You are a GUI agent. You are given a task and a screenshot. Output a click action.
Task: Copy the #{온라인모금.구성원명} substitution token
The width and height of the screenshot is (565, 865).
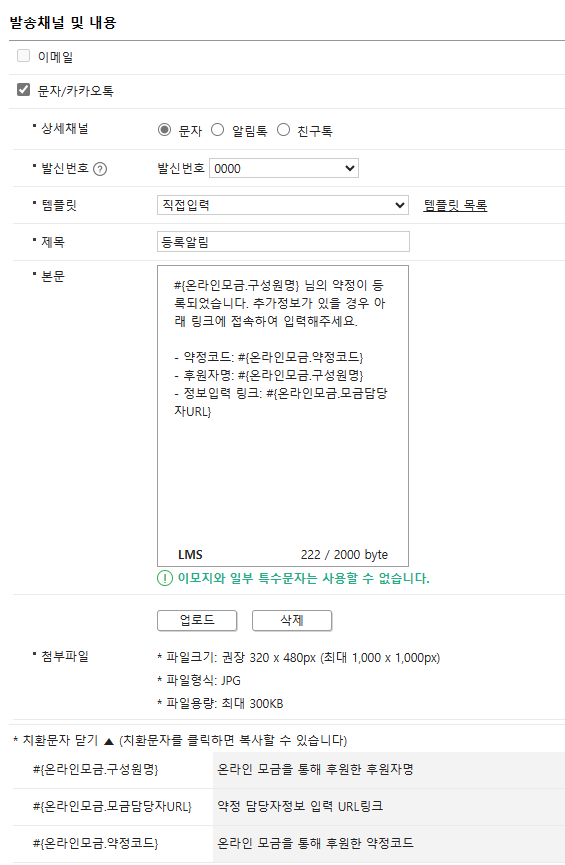pyautogui.click(x=95, y=770)
